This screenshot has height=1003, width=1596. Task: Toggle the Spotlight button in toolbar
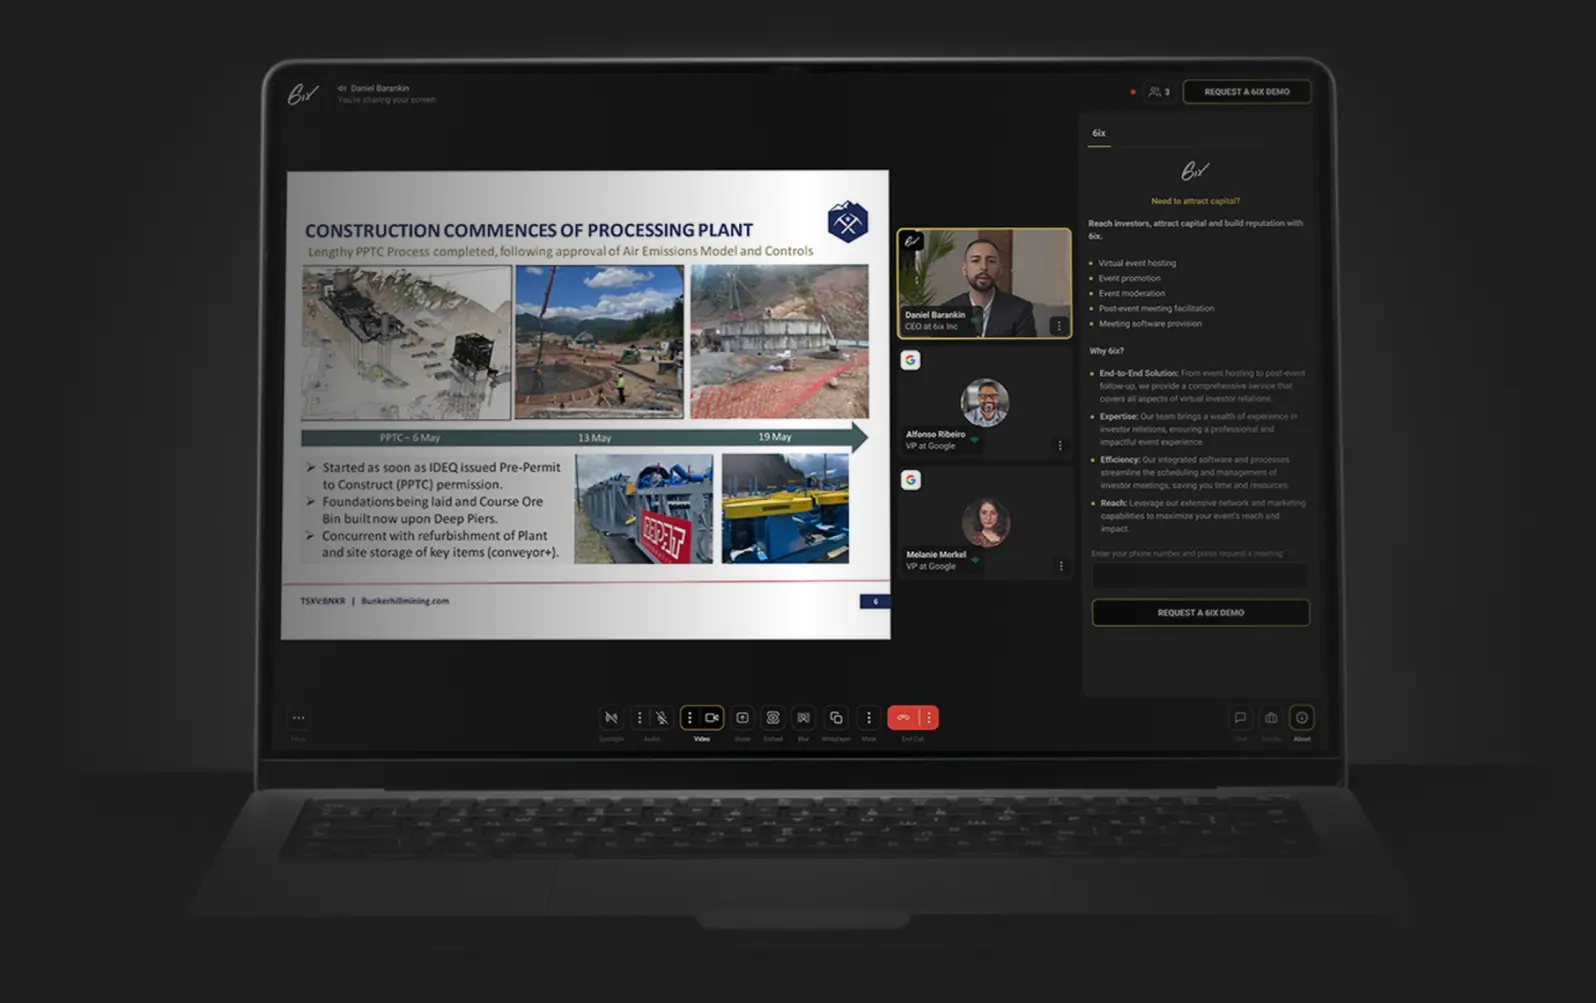611,718
